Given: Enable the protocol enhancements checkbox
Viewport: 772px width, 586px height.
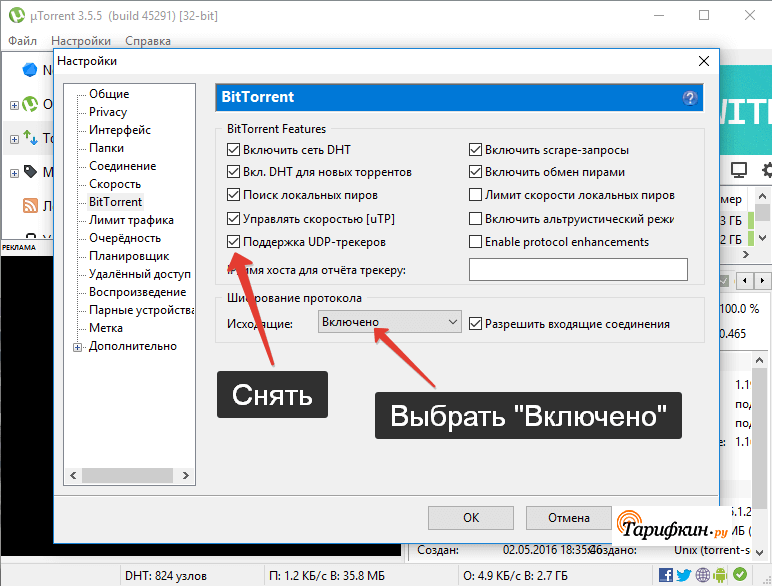Looking at the screenshot, I should point(475,241).
